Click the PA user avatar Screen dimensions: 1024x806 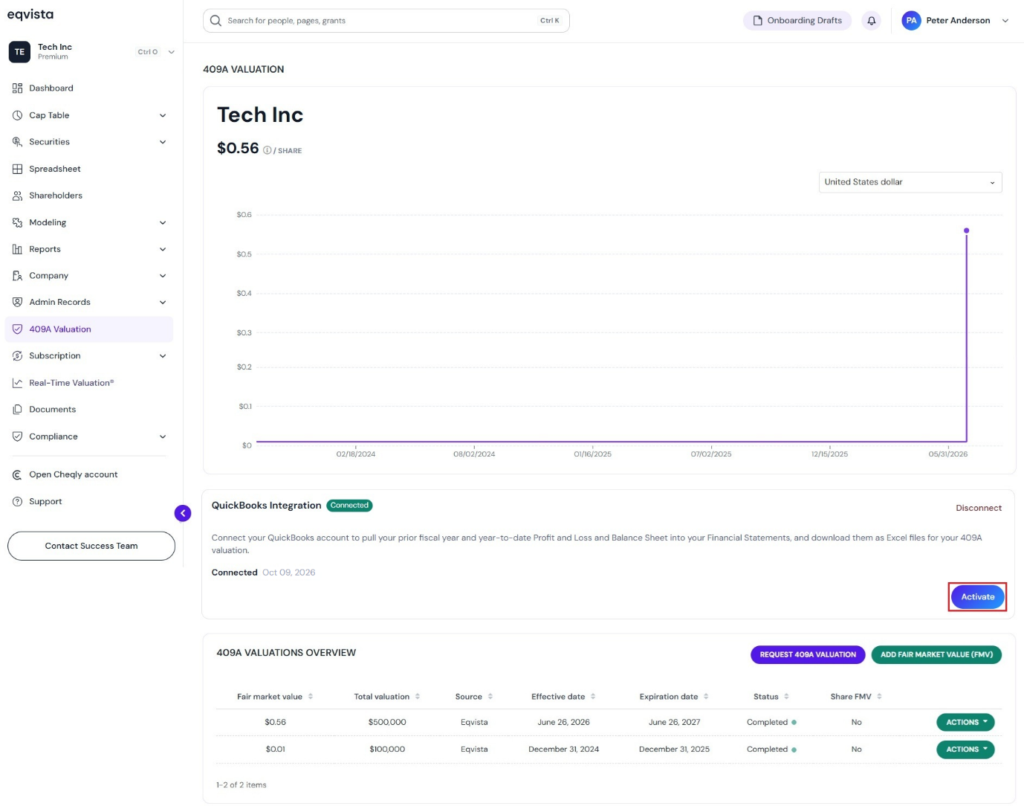tap(911, 21)
